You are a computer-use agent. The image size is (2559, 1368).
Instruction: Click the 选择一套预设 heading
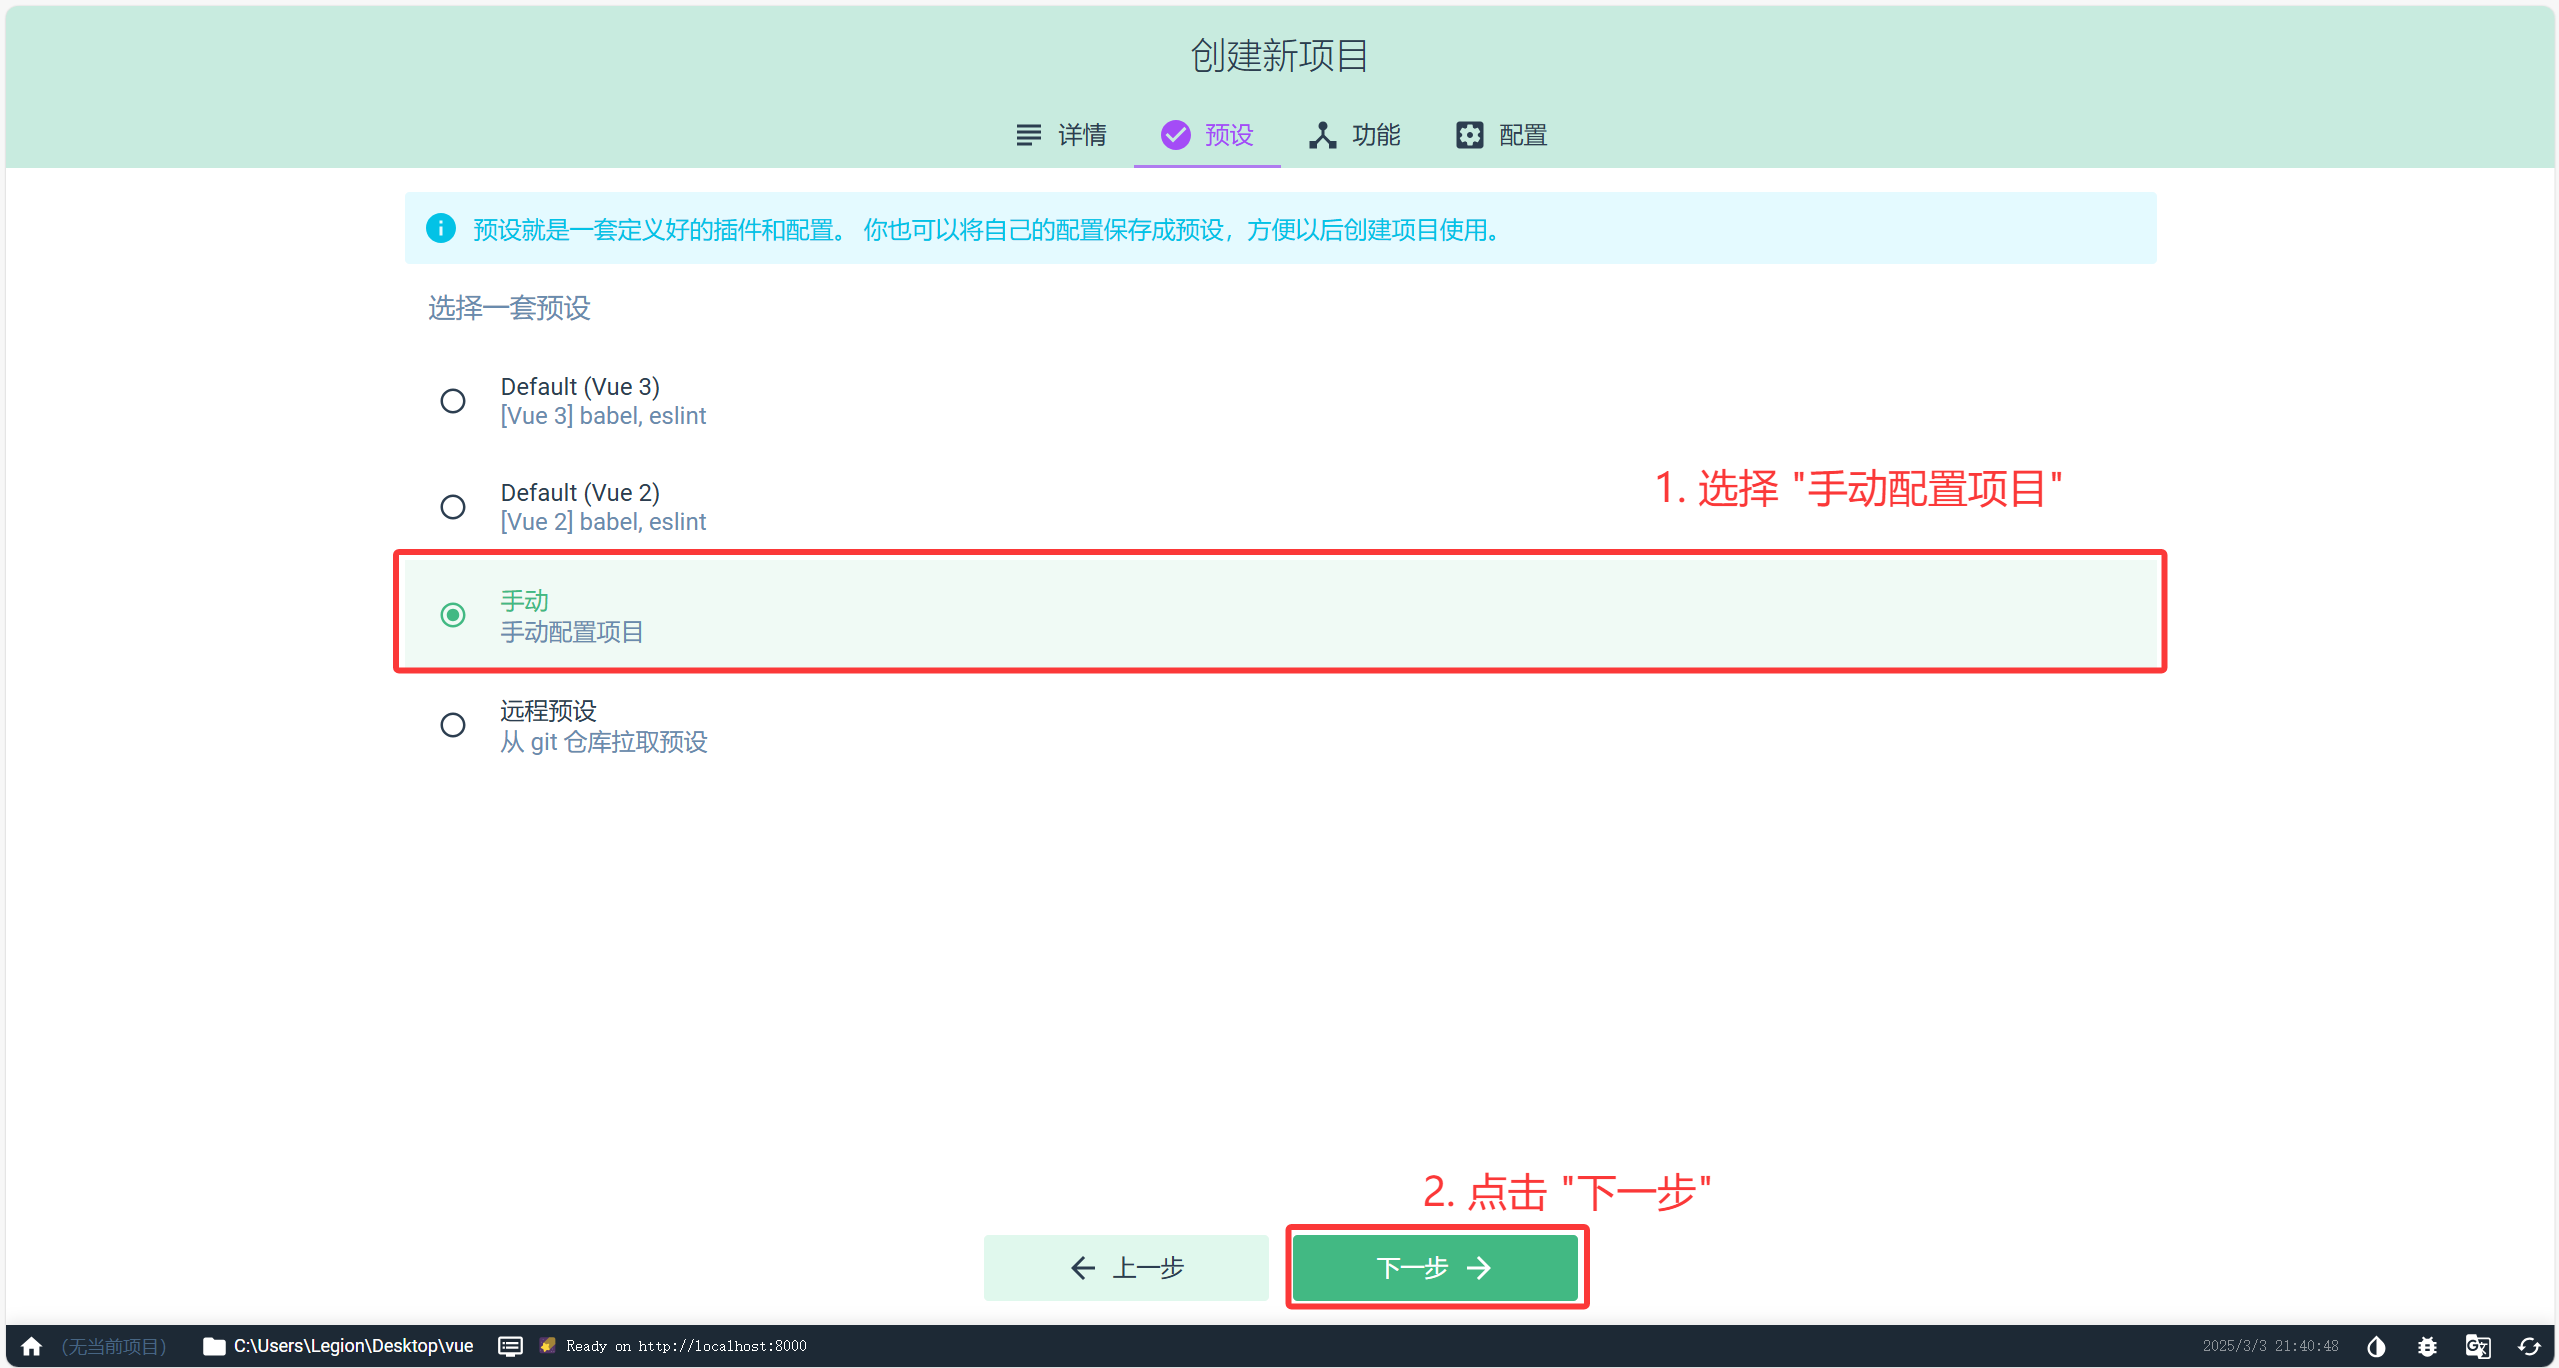(509, 308)
